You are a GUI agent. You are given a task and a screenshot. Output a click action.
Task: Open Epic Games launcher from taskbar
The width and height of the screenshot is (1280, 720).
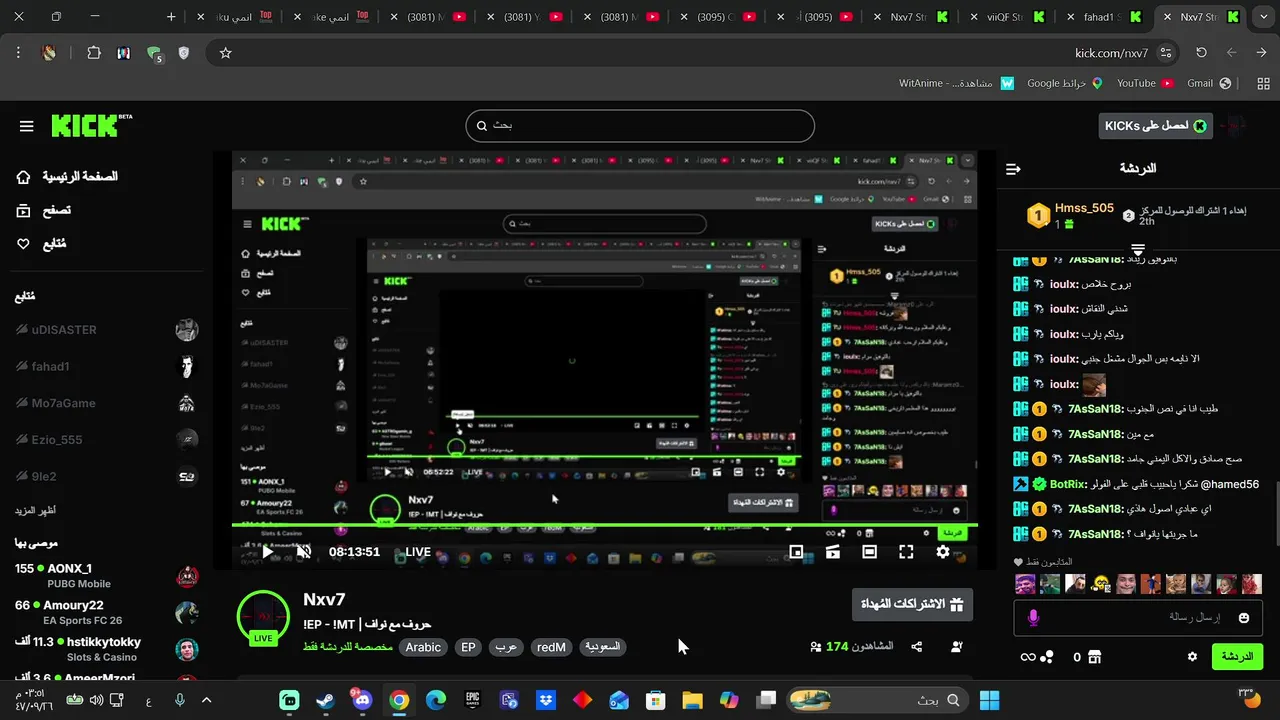pos(472,700)
